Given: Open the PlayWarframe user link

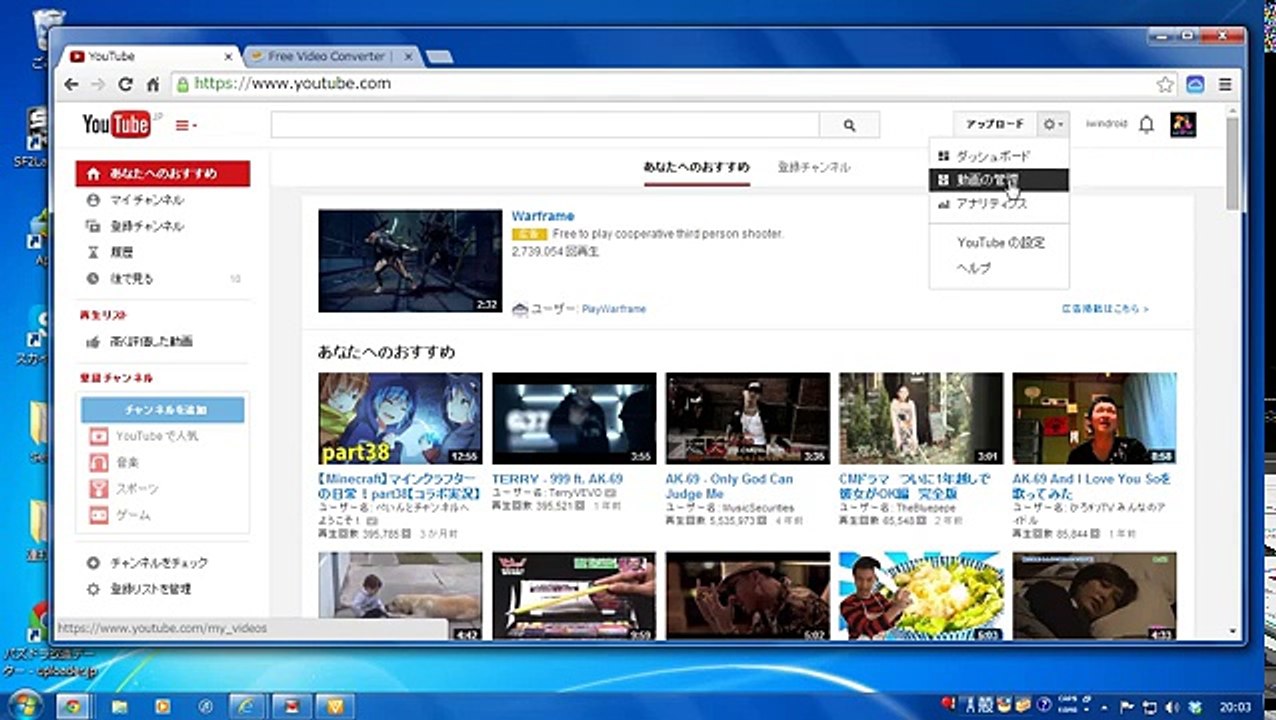Looking at the screenshot, I should [x=614, y=309].
